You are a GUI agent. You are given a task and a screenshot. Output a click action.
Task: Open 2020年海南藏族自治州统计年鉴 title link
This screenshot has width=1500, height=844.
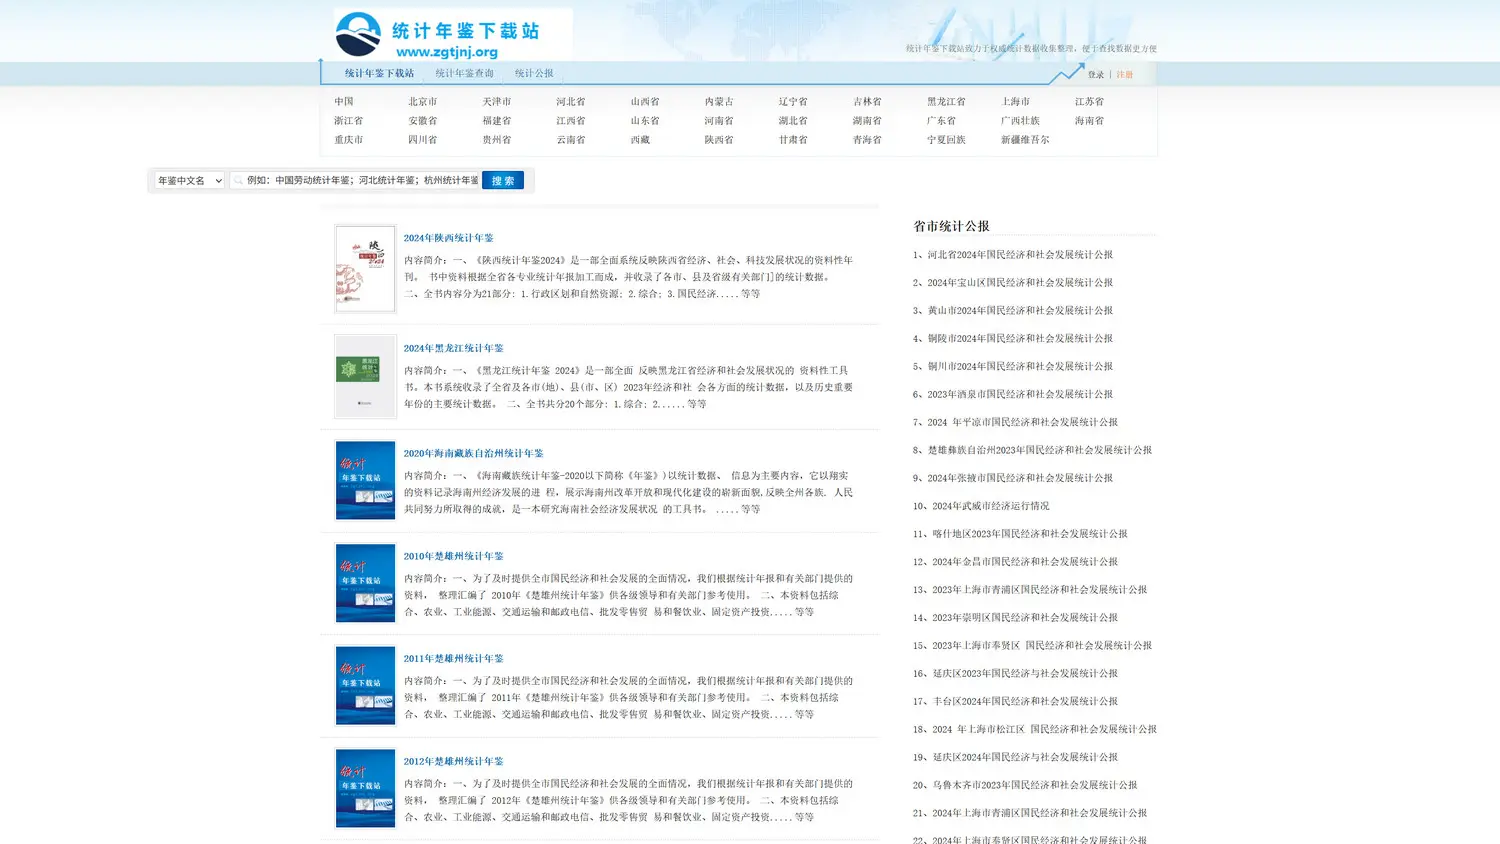tap(473, 453)
